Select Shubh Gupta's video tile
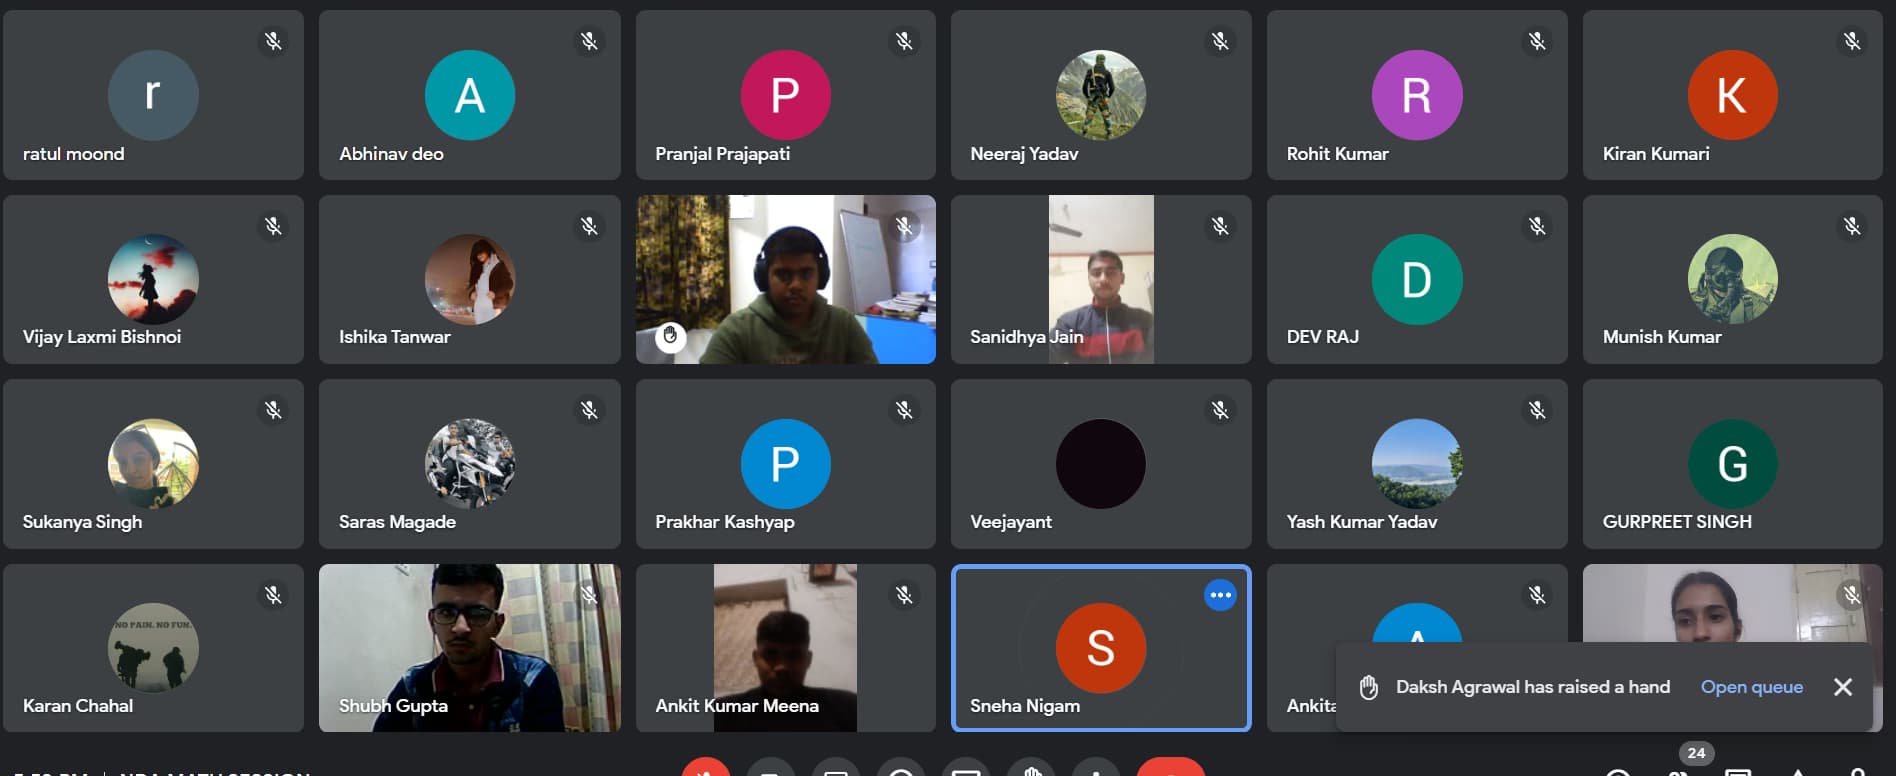Screen dimensions: 1896x776 point(469,648)
